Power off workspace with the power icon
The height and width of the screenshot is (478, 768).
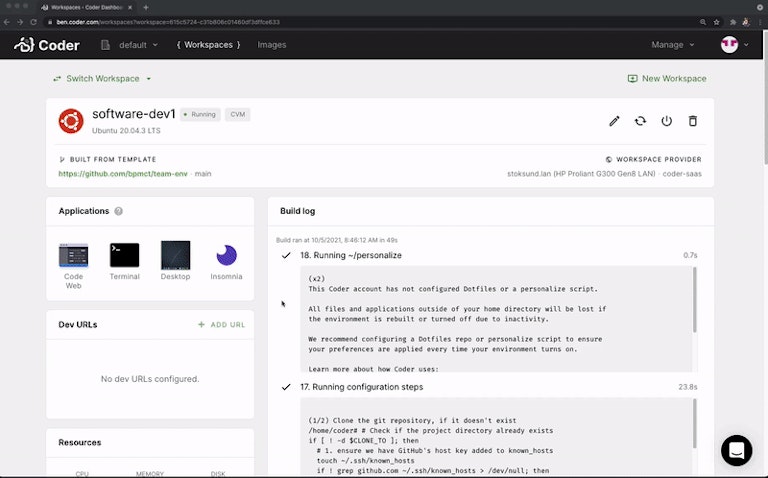pyautogui.click(x=667, y=121)
